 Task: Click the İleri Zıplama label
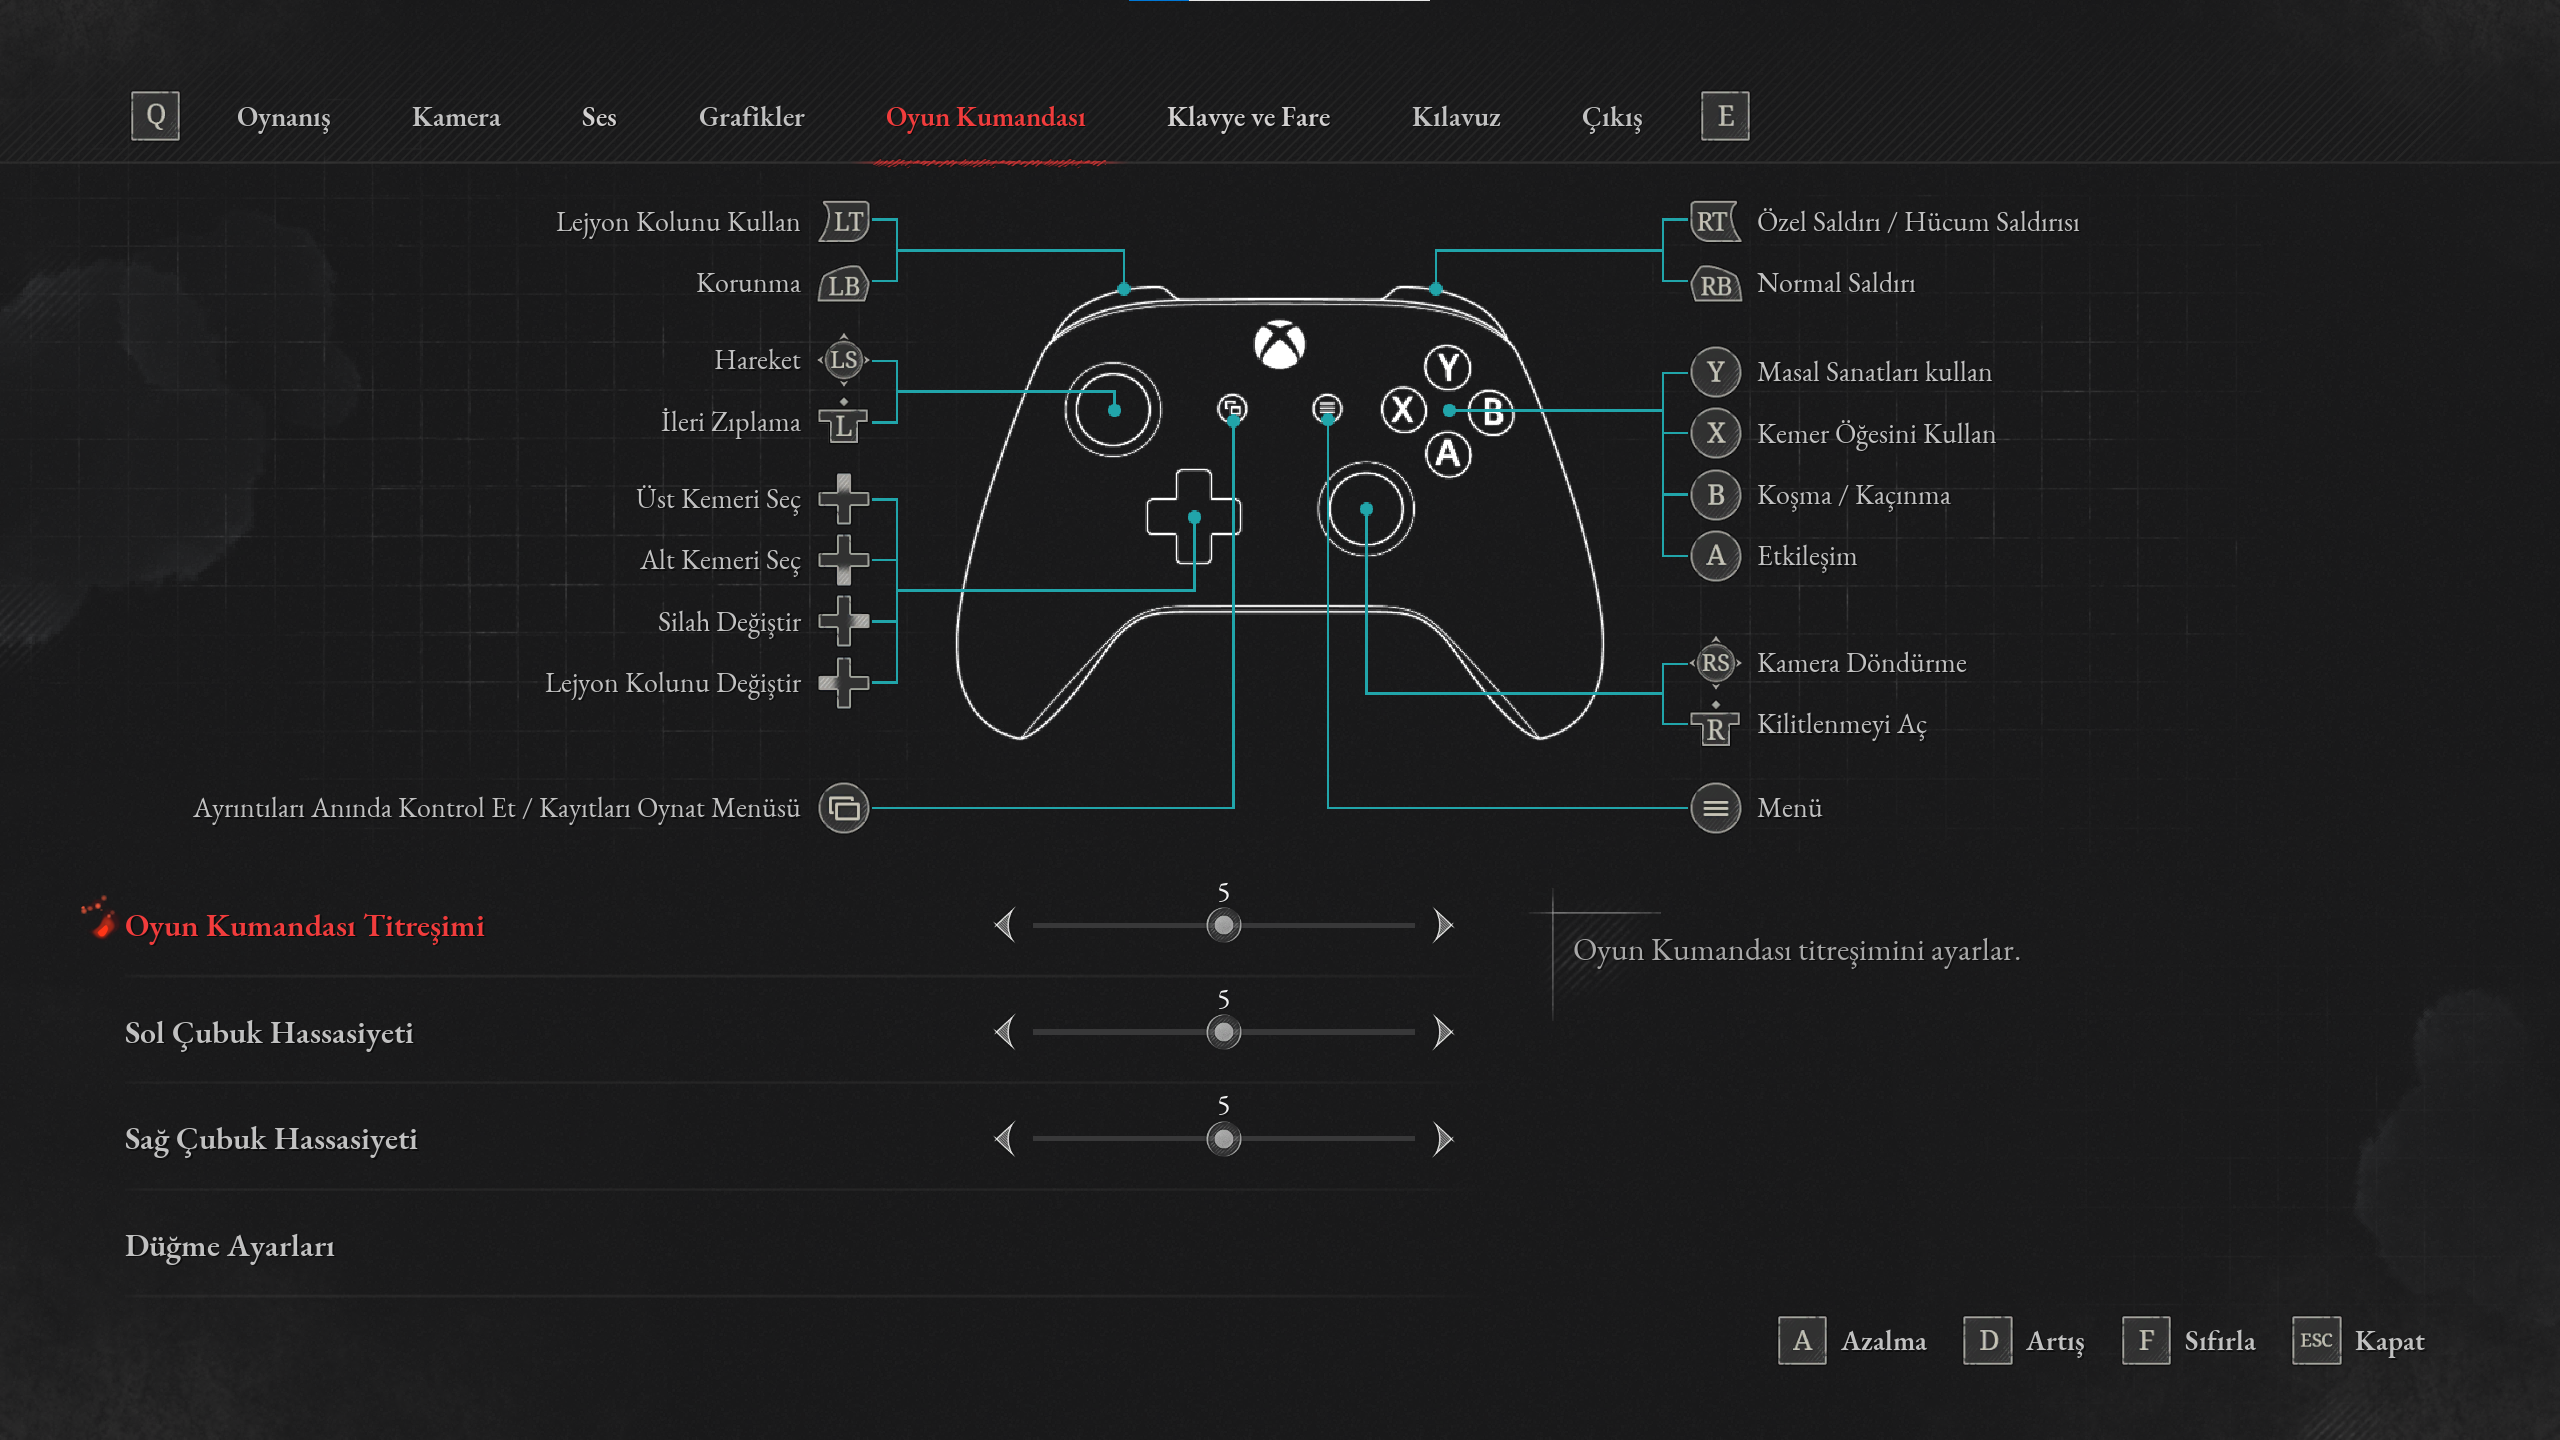(730, 423)
